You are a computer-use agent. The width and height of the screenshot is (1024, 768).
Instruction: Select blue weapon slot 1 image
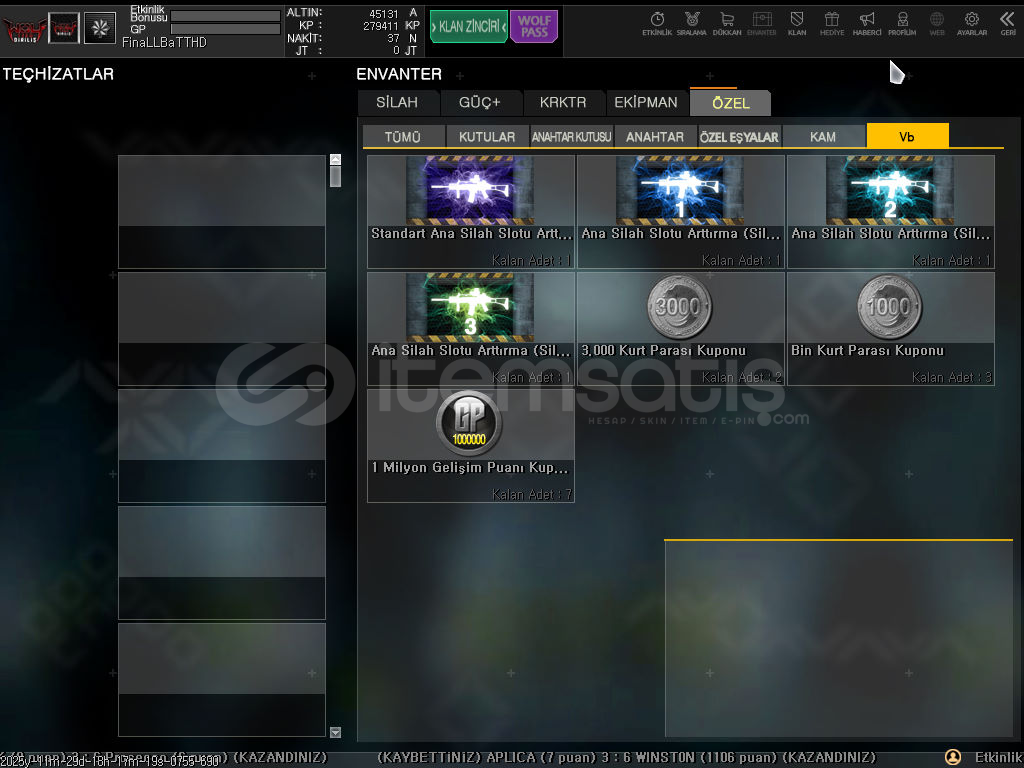point(680,190)
